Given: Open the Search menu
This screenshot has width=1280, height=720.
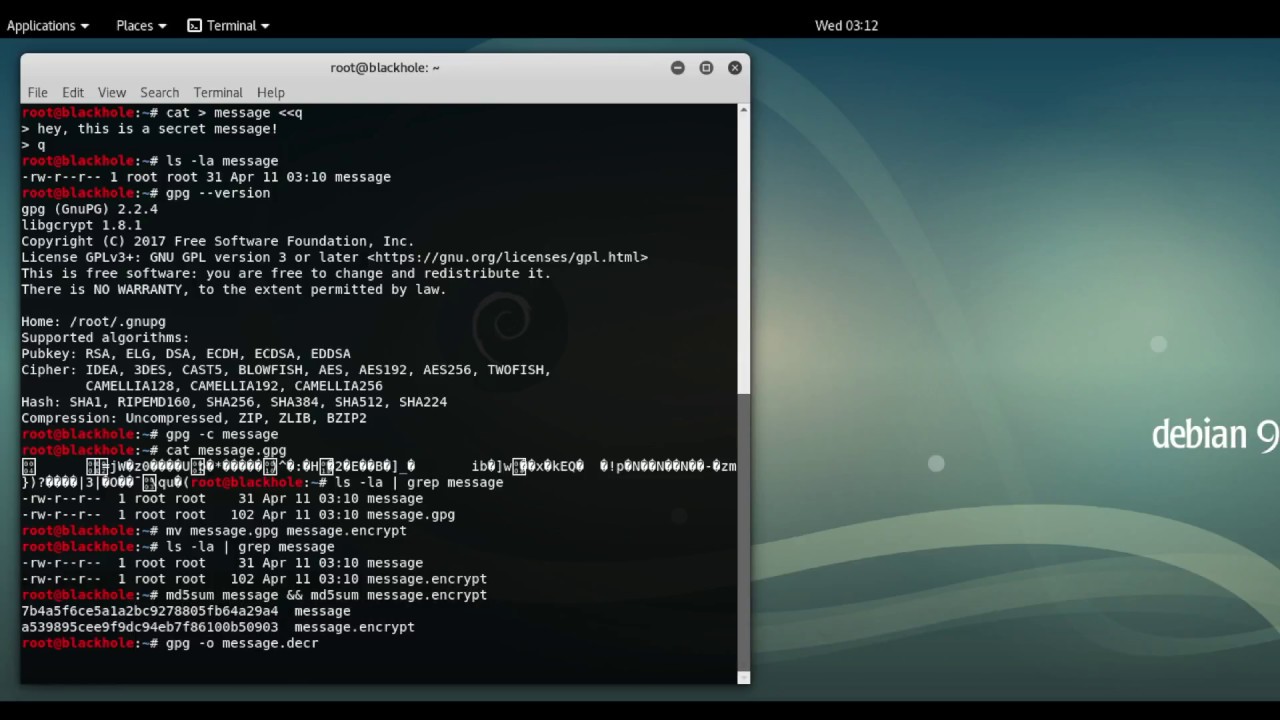Looking at the screenshot, I should 159,92.
